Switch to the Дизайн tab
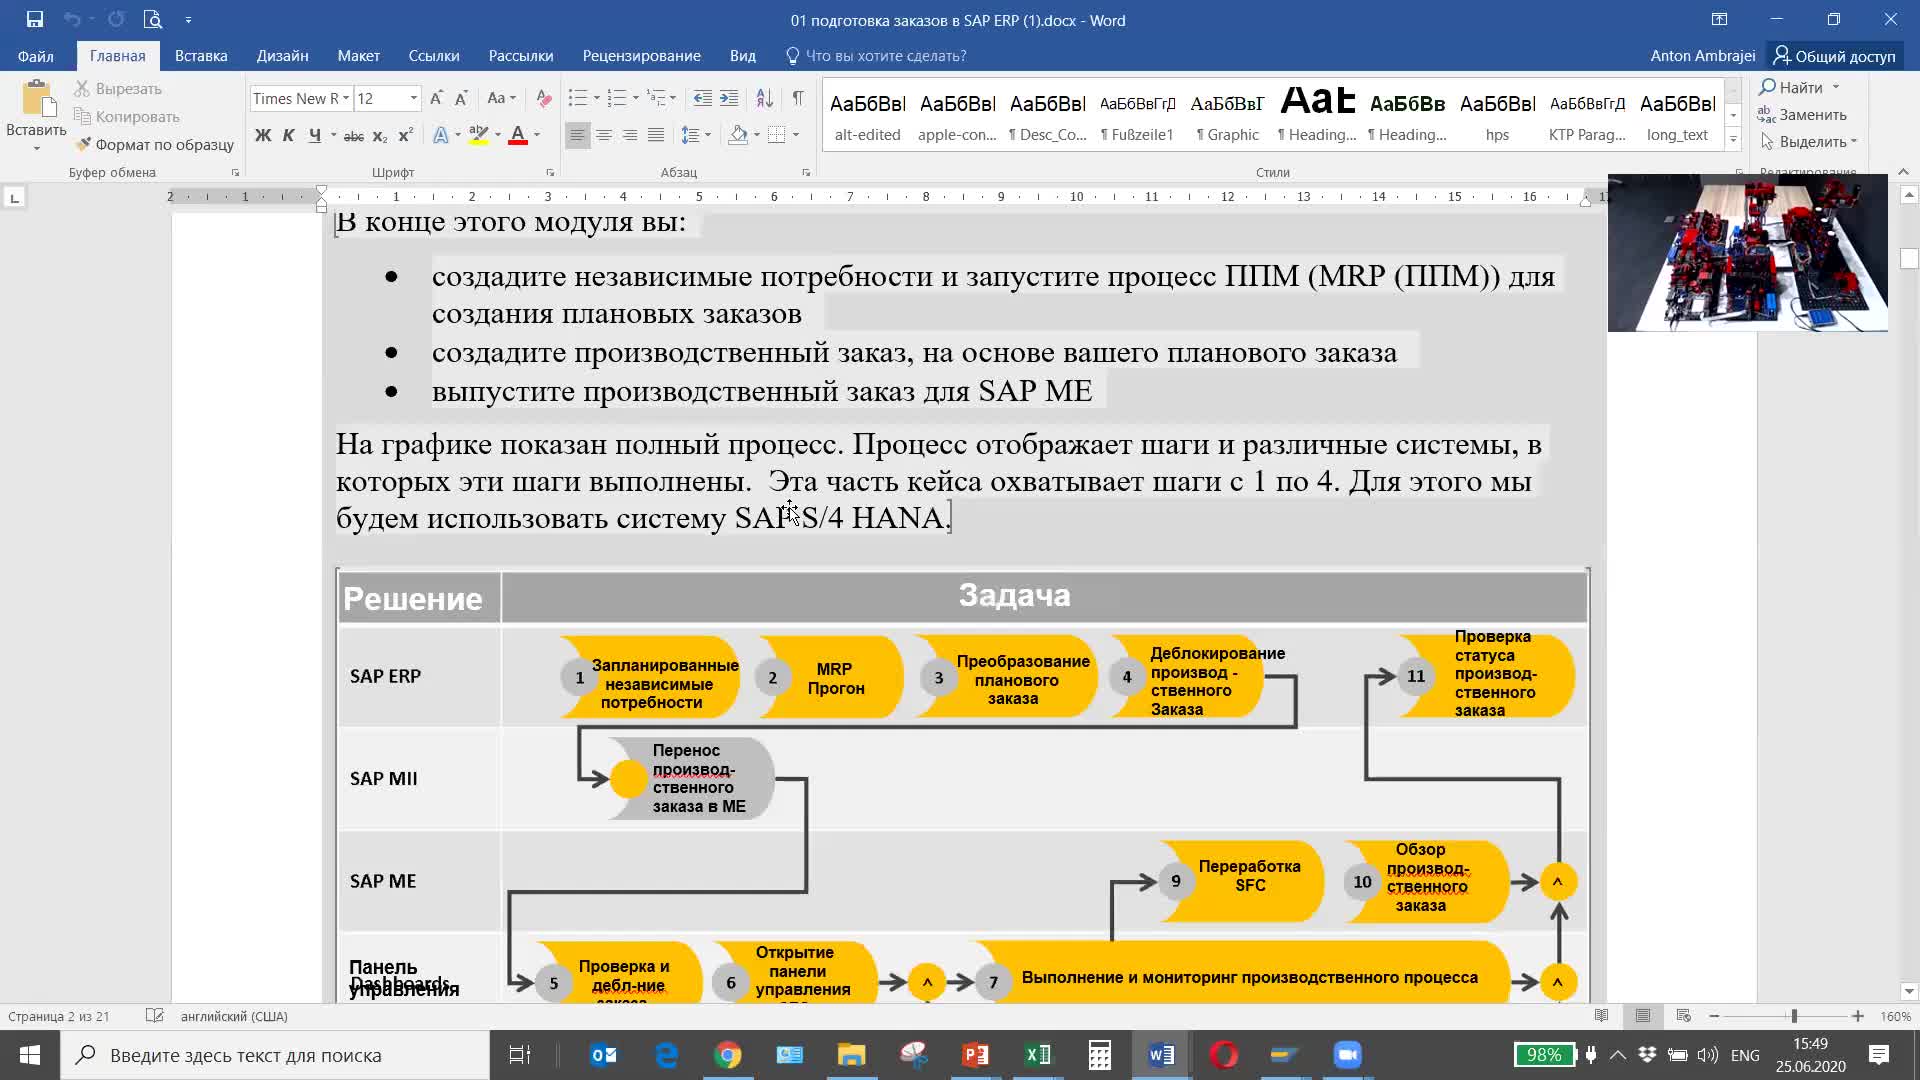 click(x=282, y=56)
